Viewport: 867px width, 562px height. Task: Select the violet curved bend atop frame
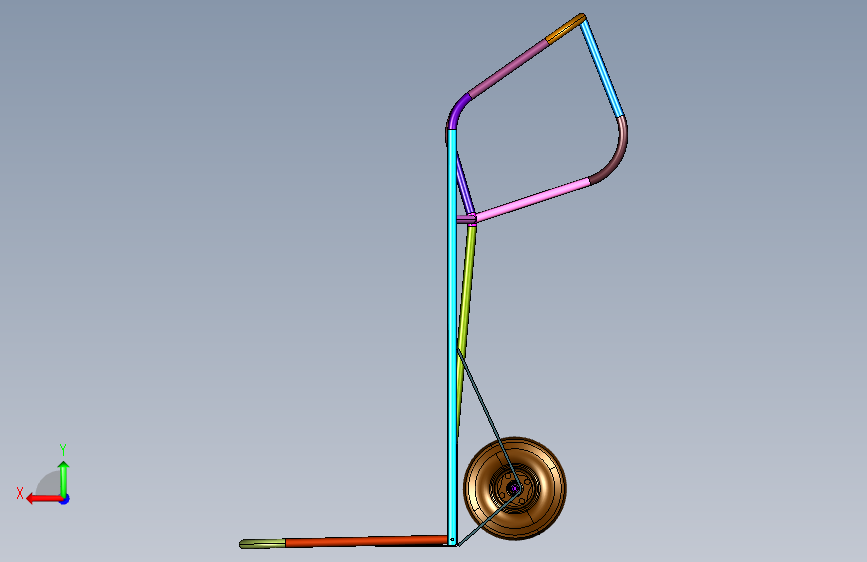[x=457, y=111]
